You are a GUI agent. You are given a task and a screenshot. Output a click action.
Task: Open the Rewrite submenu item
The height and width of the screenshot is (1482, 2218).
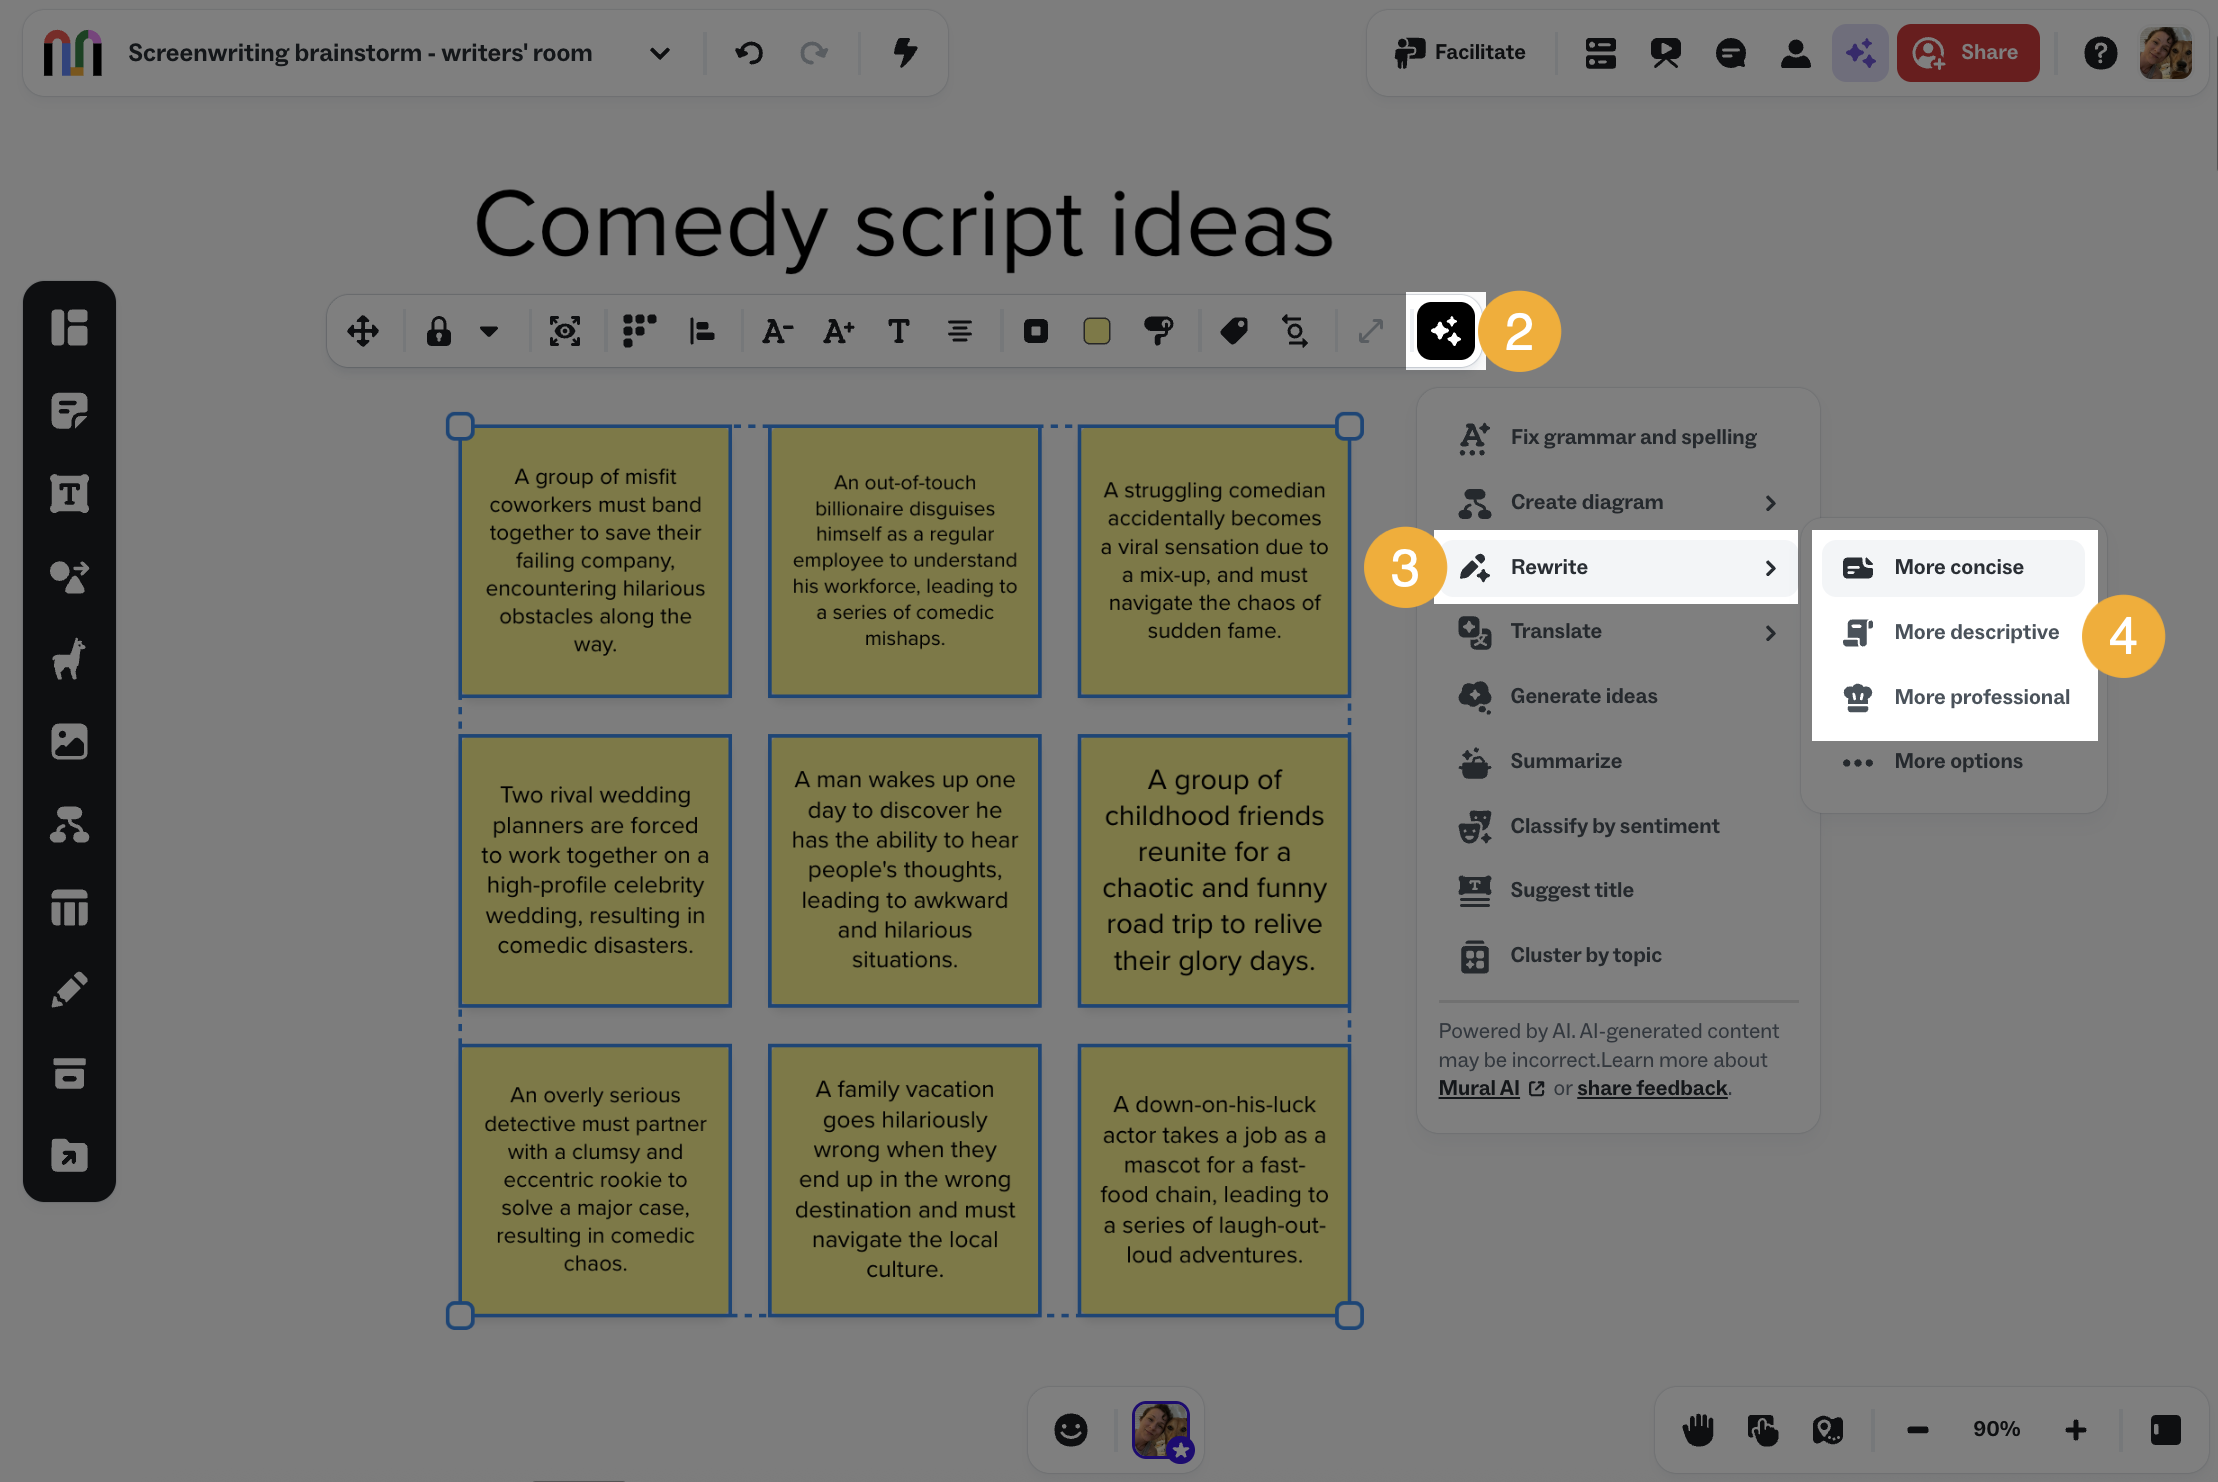click(1618, 567)
